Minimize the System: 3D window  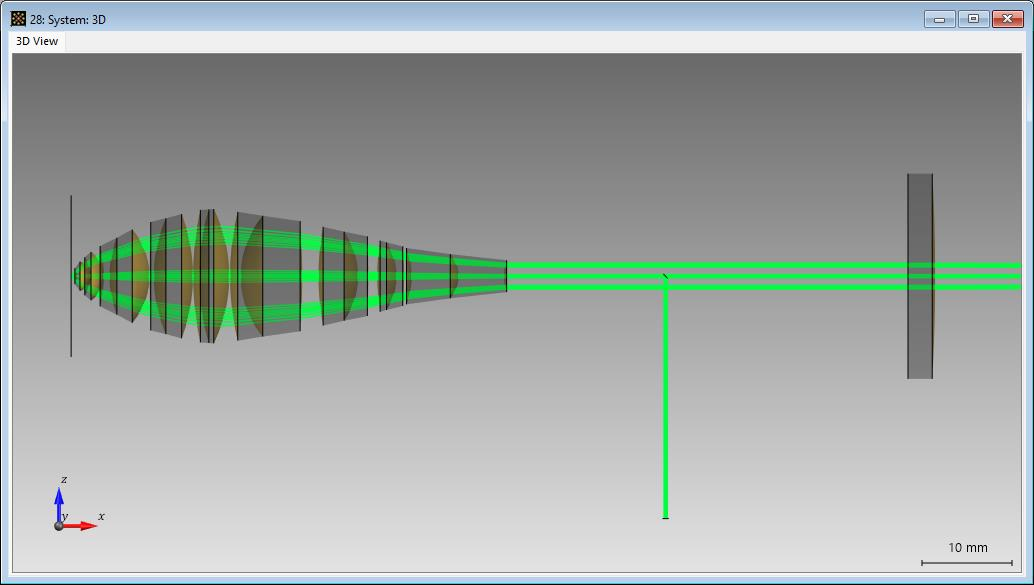[940, 19]
